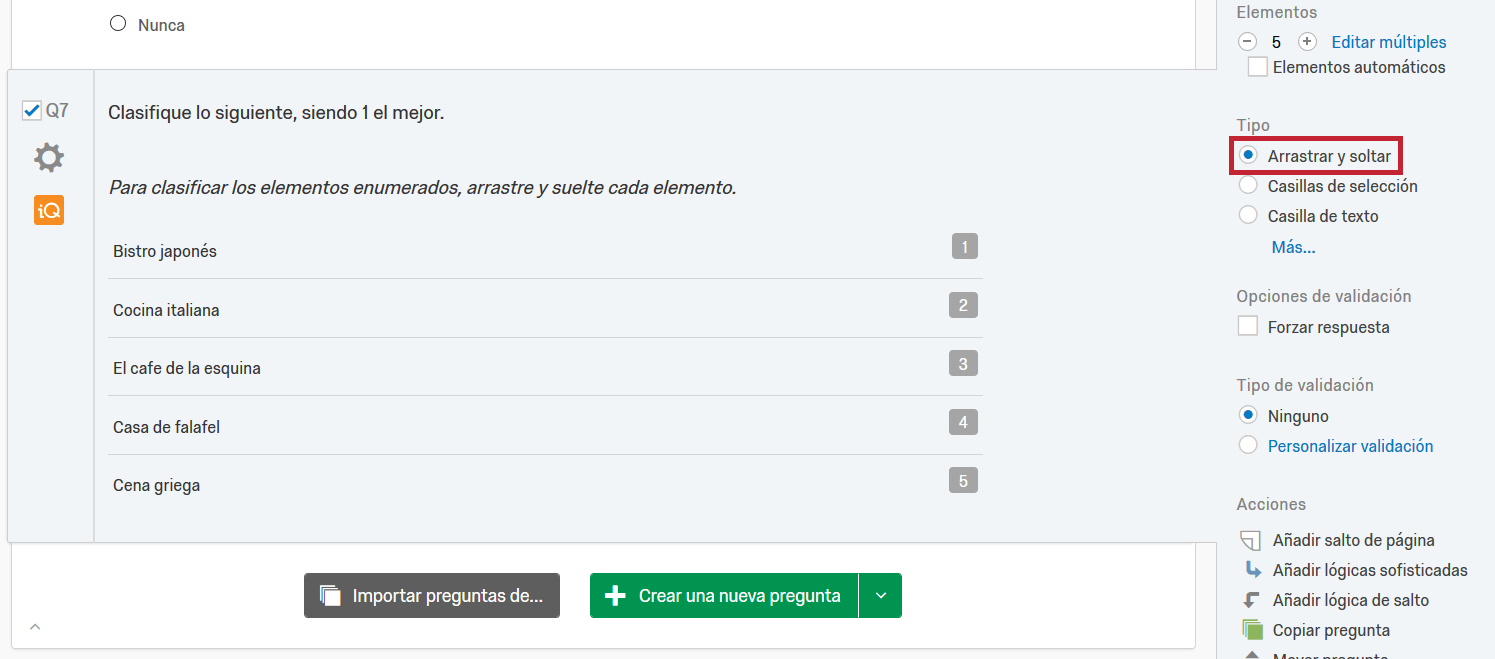Select Casillas de selección type

(x=1248, y=186)
